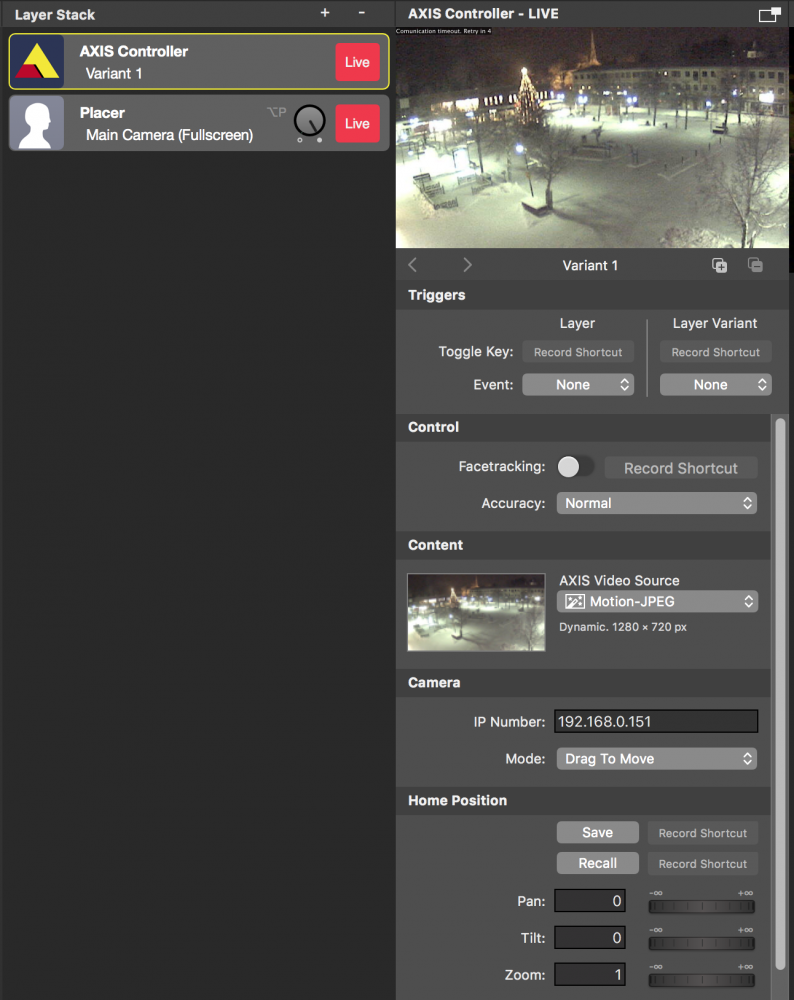Click Record Shortcut for the Layer Variant toggle key
The width and height of the screenshot is (794, 1000).
(716, 352)
